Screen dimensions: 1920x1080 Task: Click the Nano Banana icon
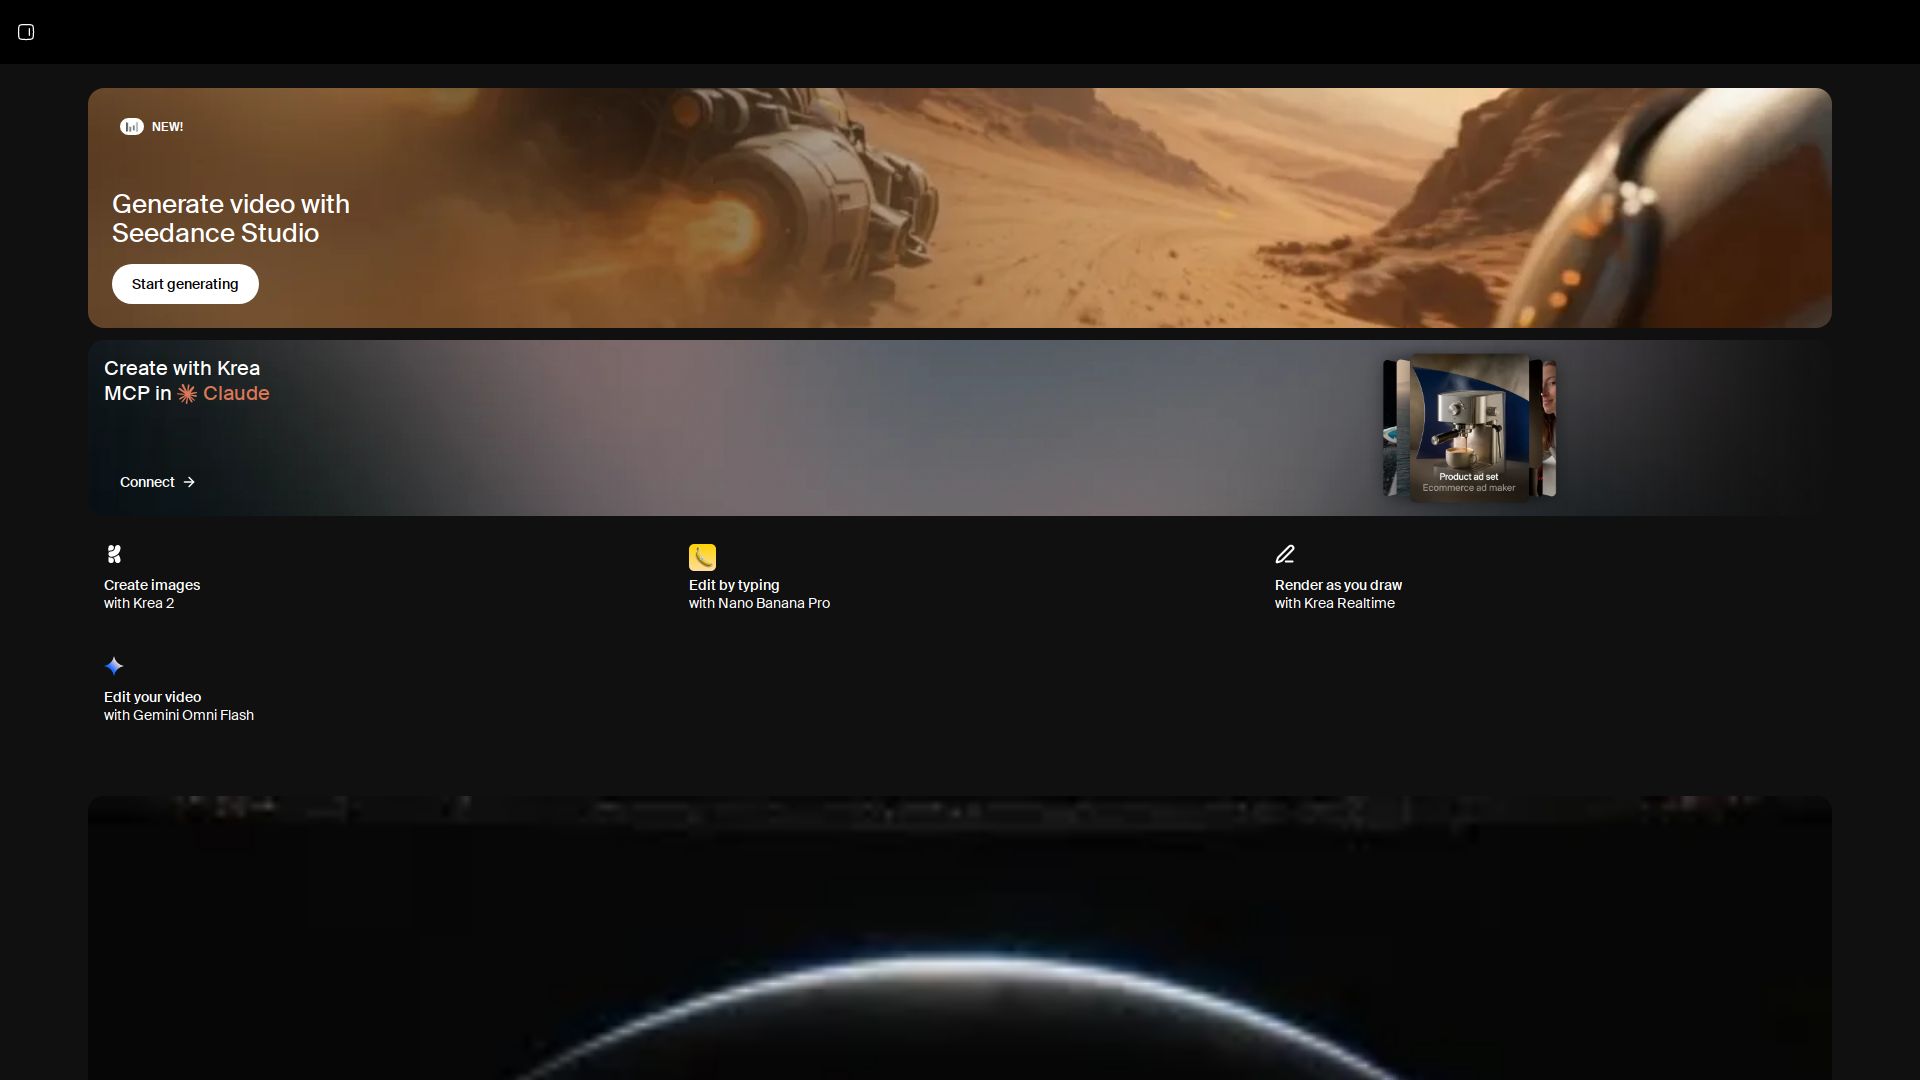(x=702, y=557)
